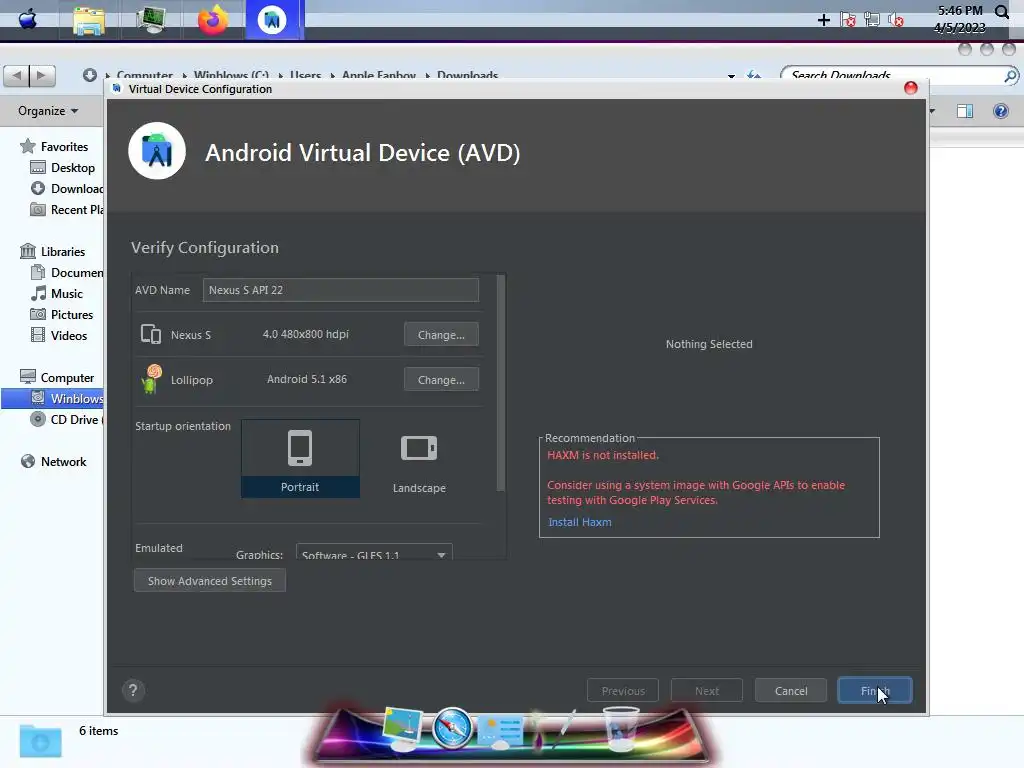Screen dimensions: 1024x768
Task: Click the Cancel button
Action: click(x=791, y=690)
